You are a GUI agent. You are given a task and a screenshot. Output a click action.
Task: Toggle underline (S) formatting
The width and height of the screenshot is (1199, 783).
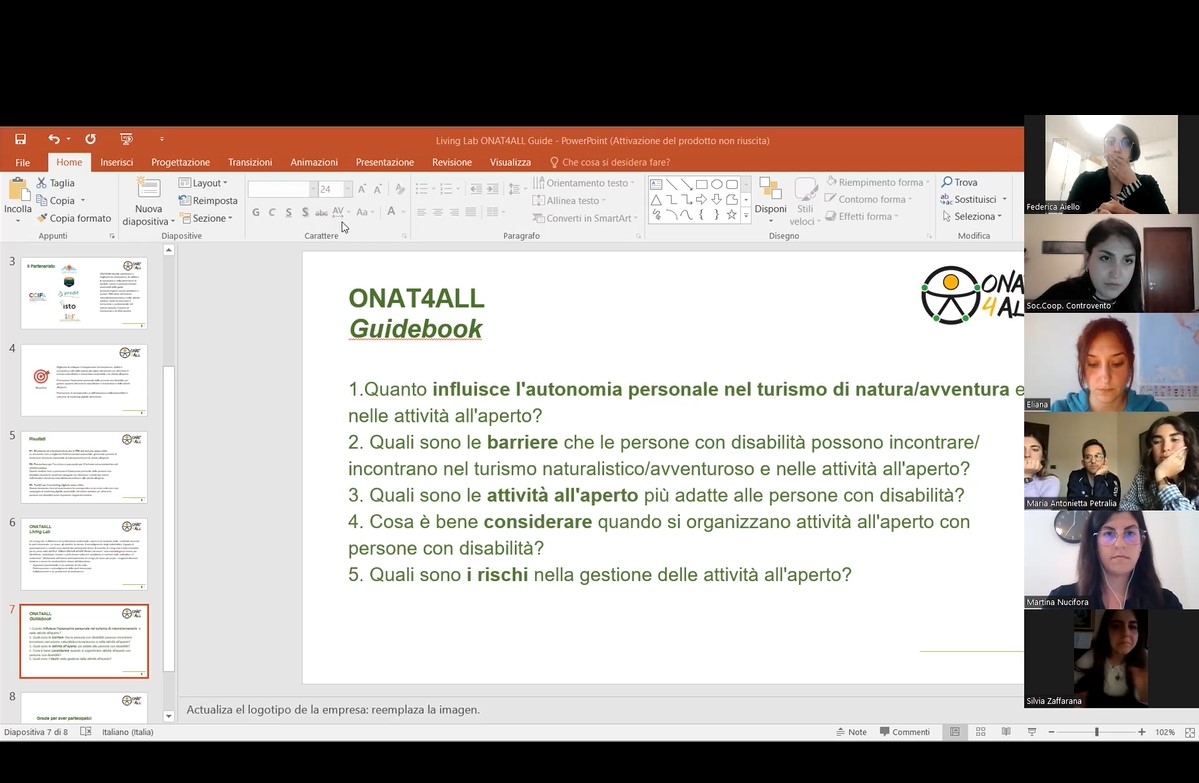[288, 212]
